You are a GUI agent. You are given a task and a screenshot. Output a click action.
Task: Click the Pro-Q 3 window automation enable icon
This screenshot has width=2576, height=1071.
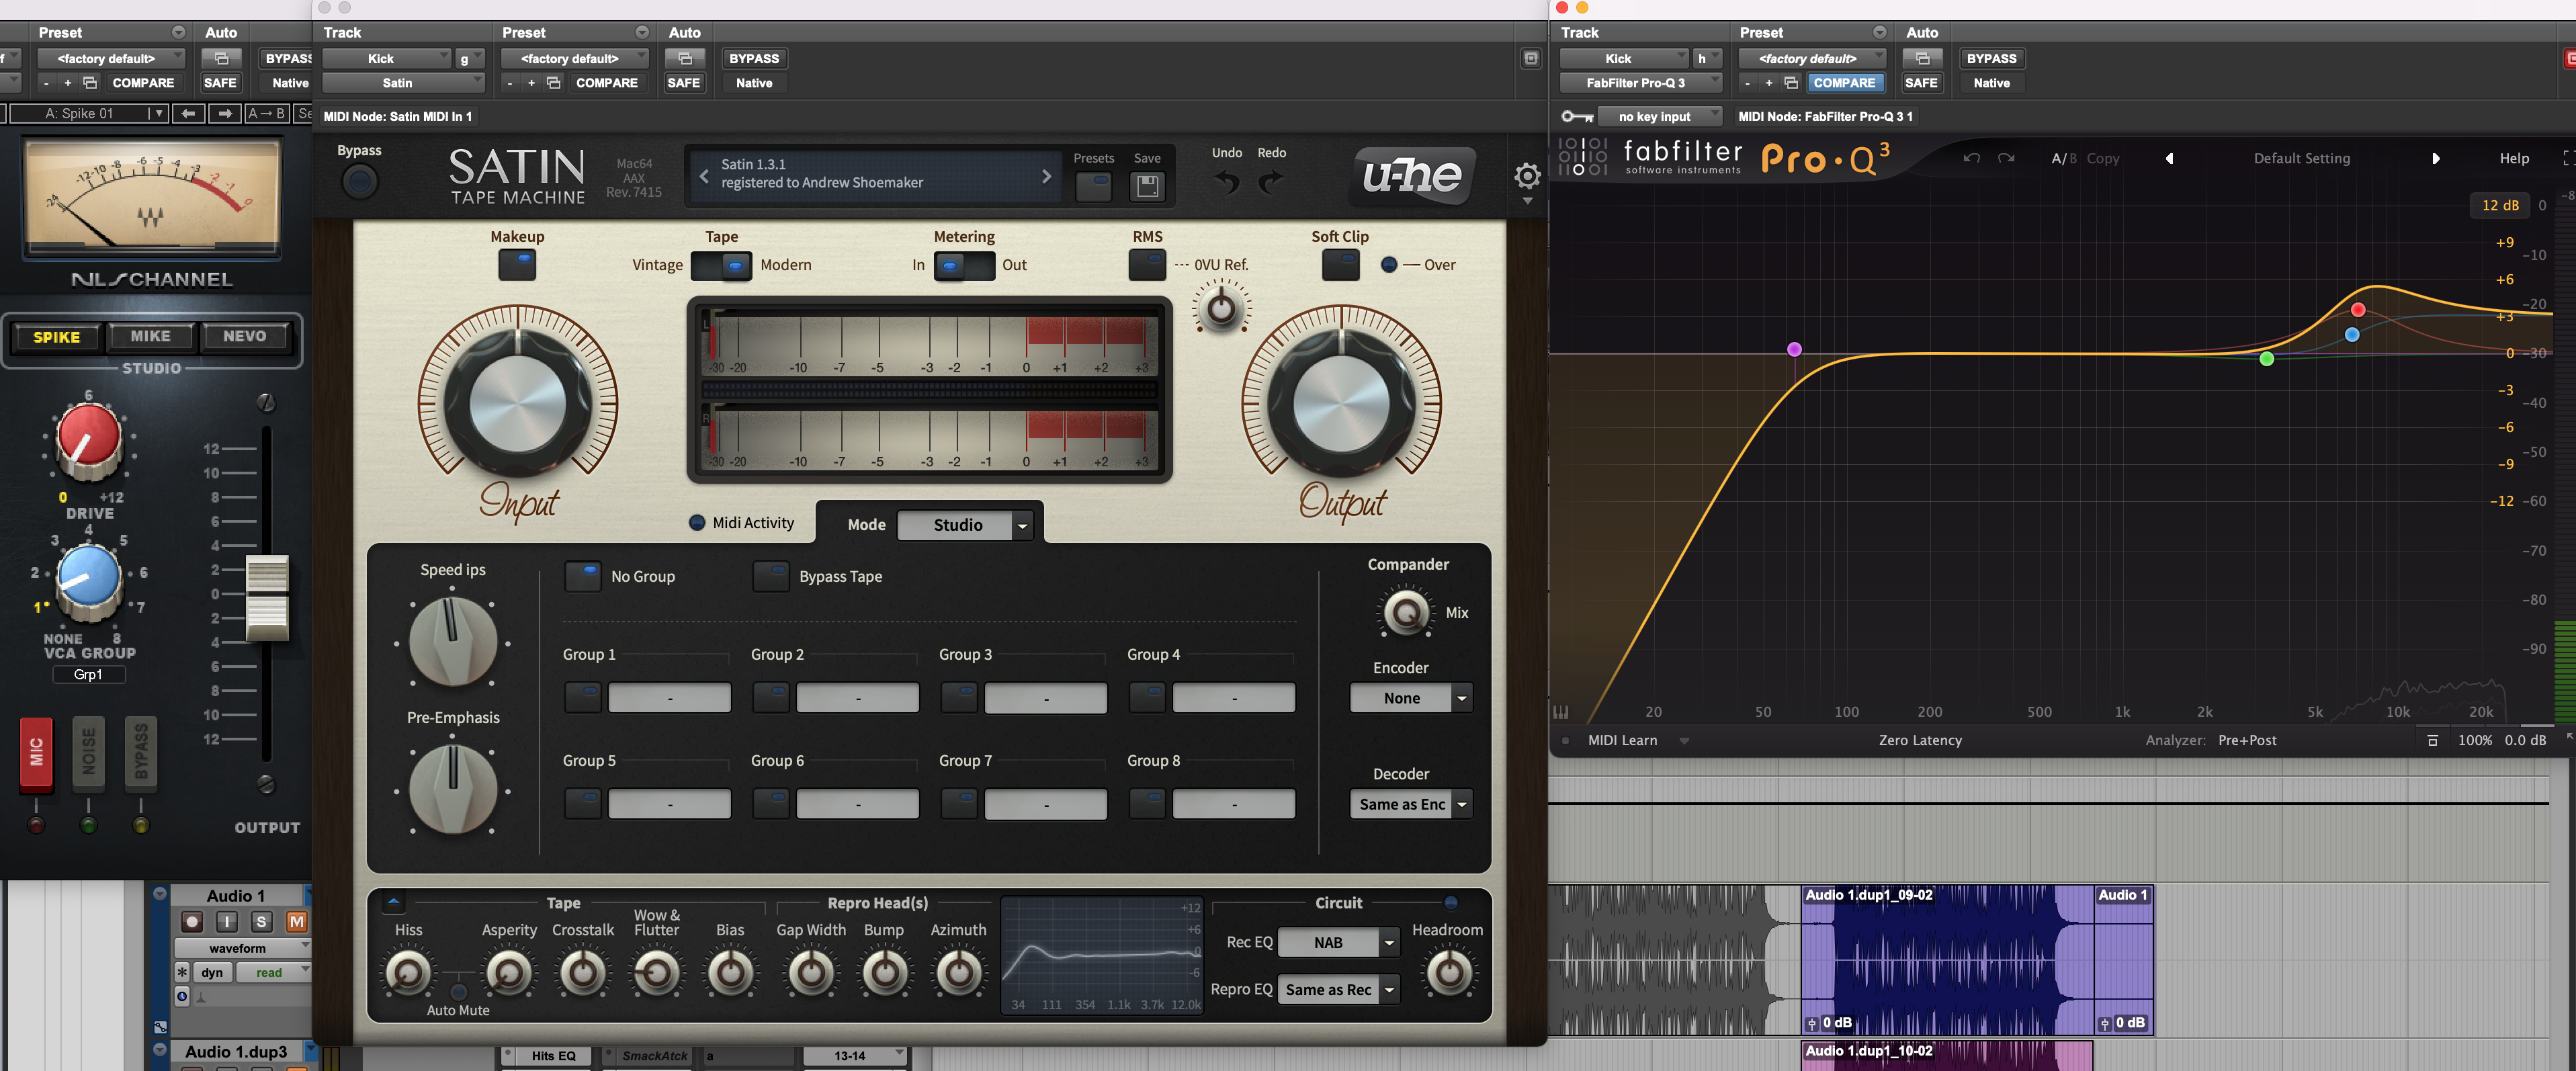(1922, 58)
